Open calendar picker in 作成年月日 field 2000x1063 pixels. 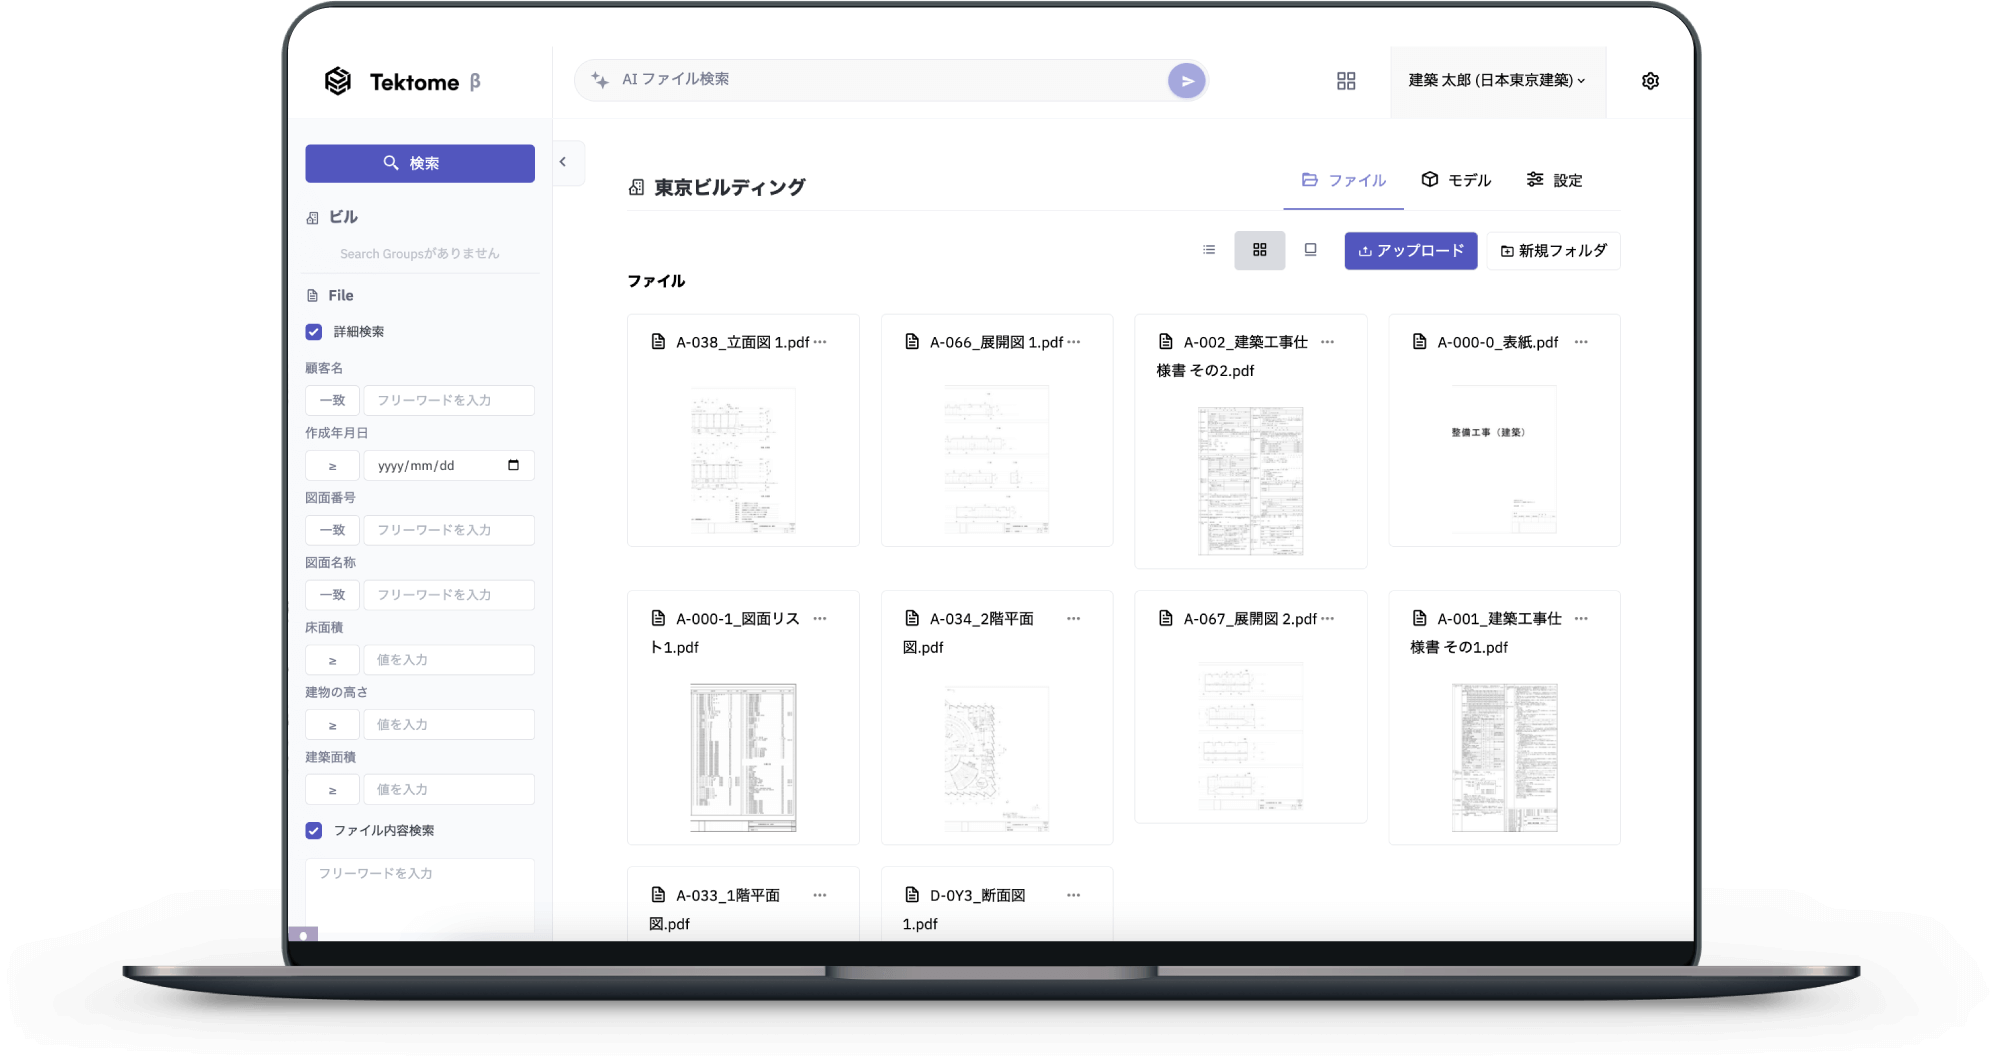[x=513, y=465]
